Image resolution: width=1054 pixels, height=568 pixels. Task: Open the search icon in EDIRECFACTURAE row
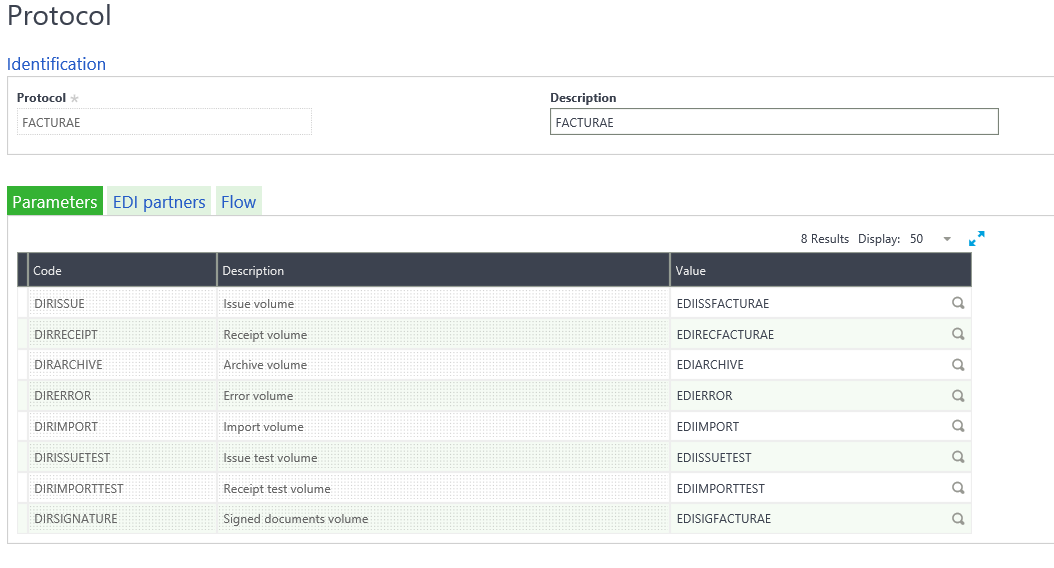(x=957, y=334)
